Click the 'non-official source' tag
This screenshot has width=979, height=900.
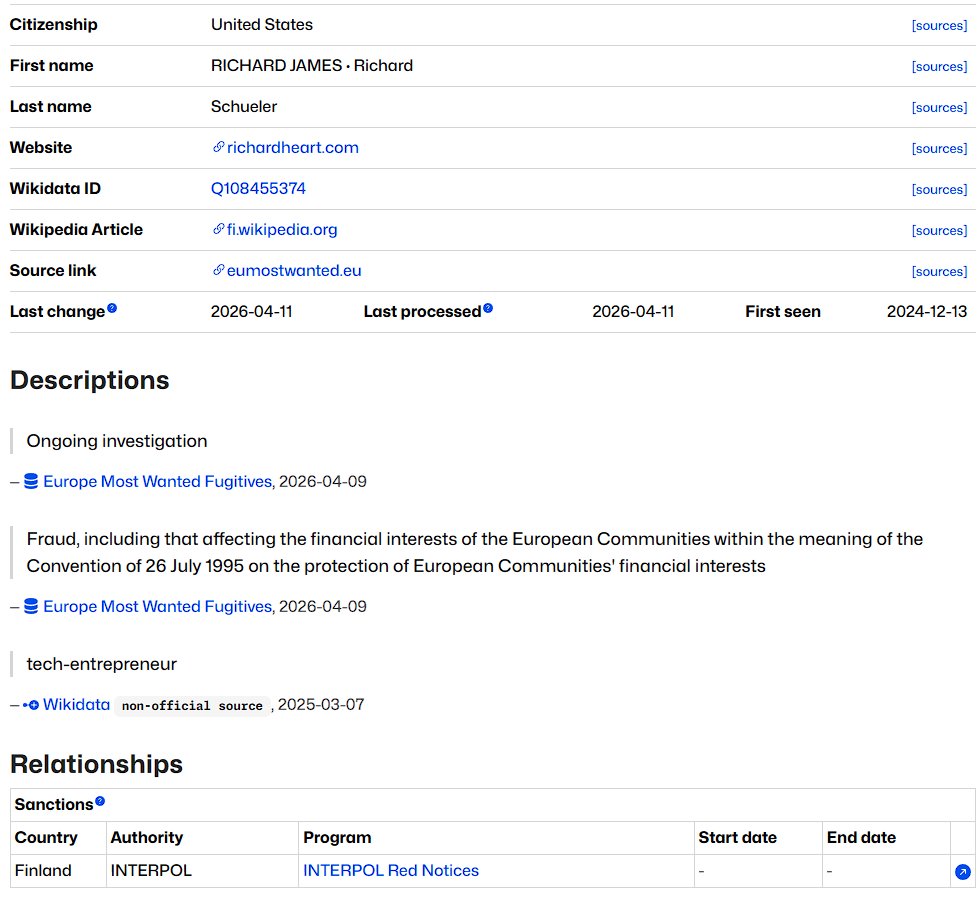click(x=192, y=706)
